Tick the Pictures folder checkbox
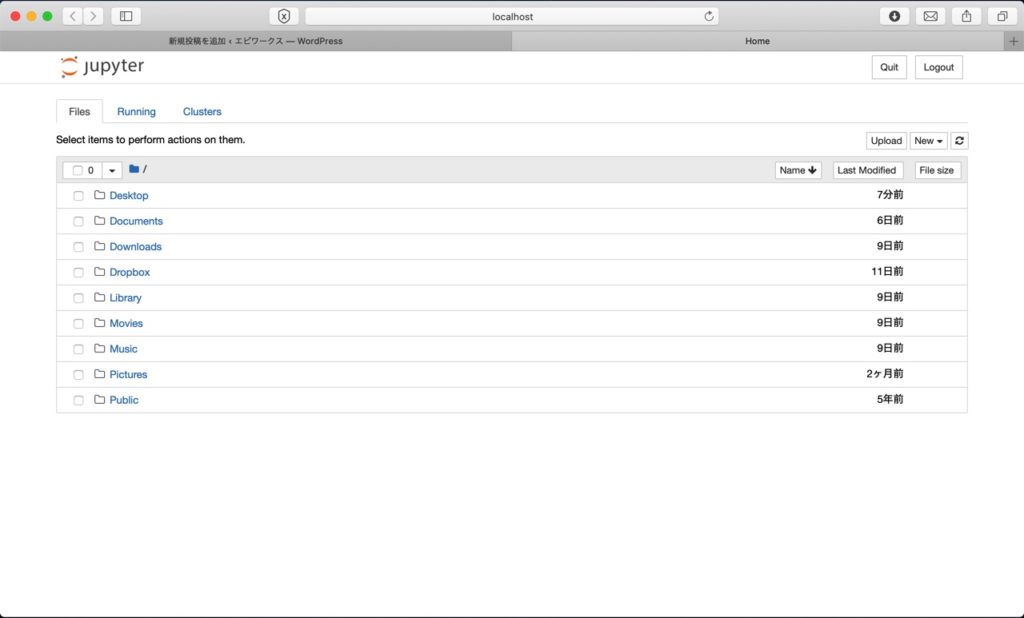 (x=78, y=375)
